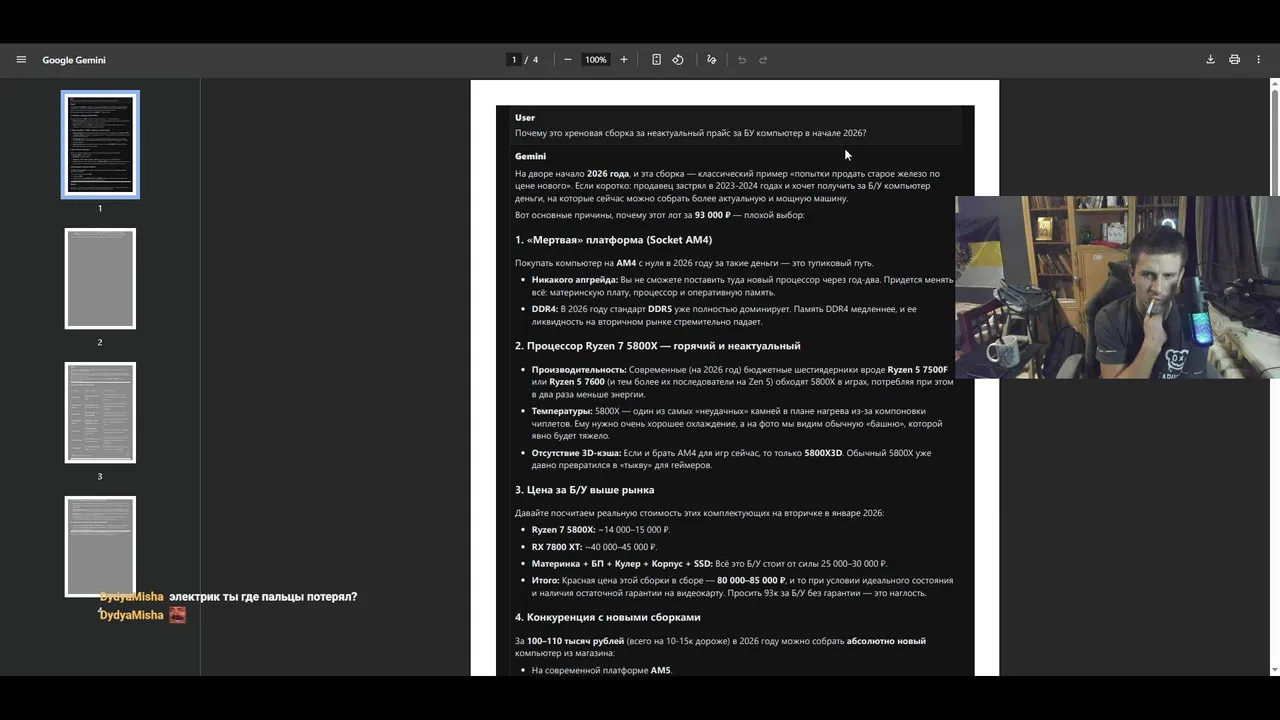Activate the draw annotation tool
The height and width of the screenshot is (720, 1280).
click(x=712, y=60)
